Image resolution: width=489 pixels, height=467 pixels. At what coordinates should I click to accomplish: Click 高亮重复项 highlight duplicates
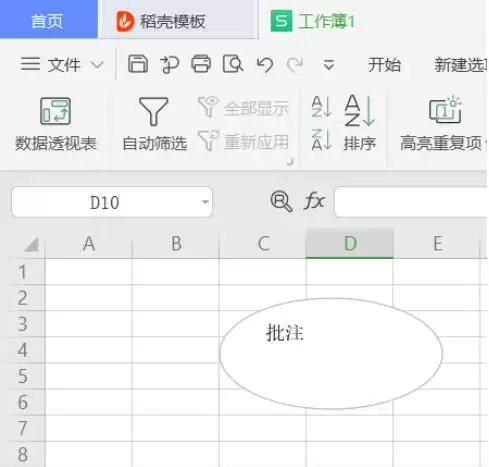point(442,124)
